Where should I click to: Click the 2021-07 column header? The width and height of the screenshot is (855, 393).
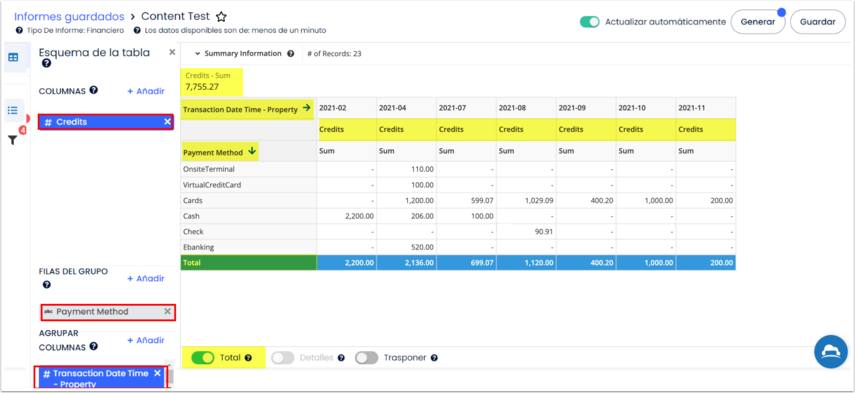click(467, 108)
